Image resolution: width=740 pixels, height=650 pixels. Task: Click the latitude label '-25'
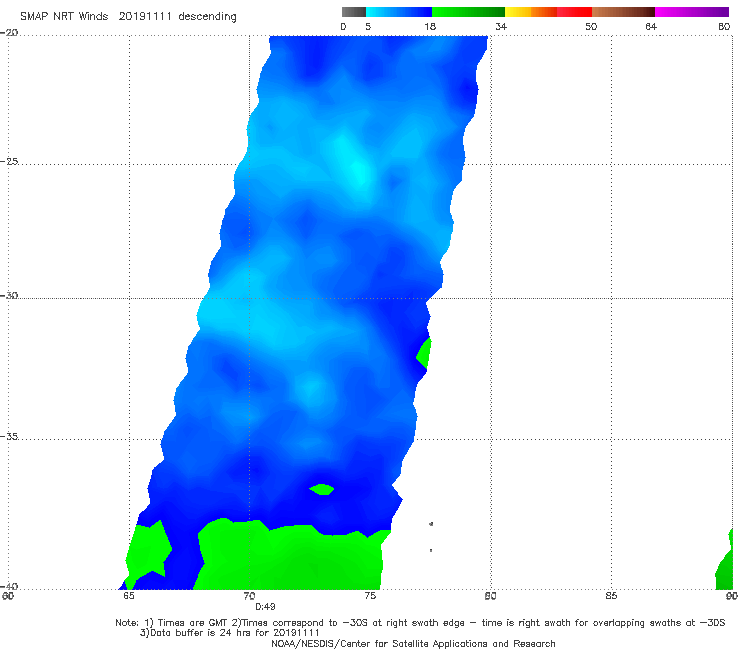click(9, 161)
